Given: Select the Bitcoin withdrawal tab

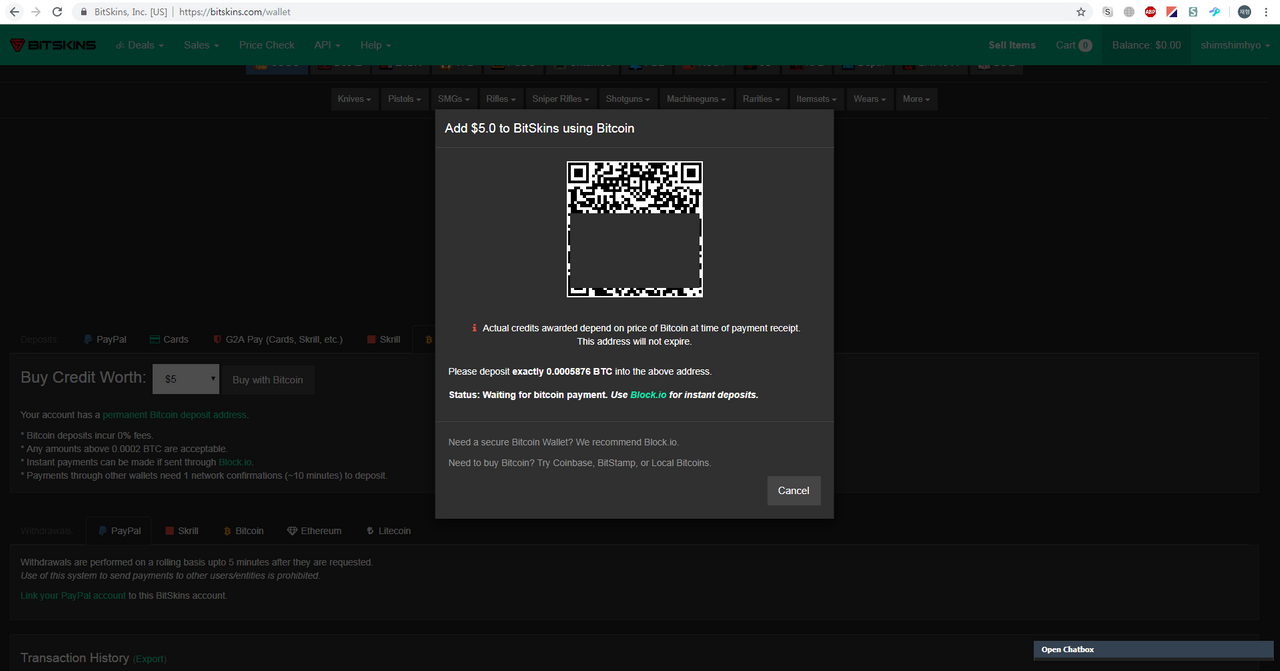Looking at the screenshot, I should point(243,531).
